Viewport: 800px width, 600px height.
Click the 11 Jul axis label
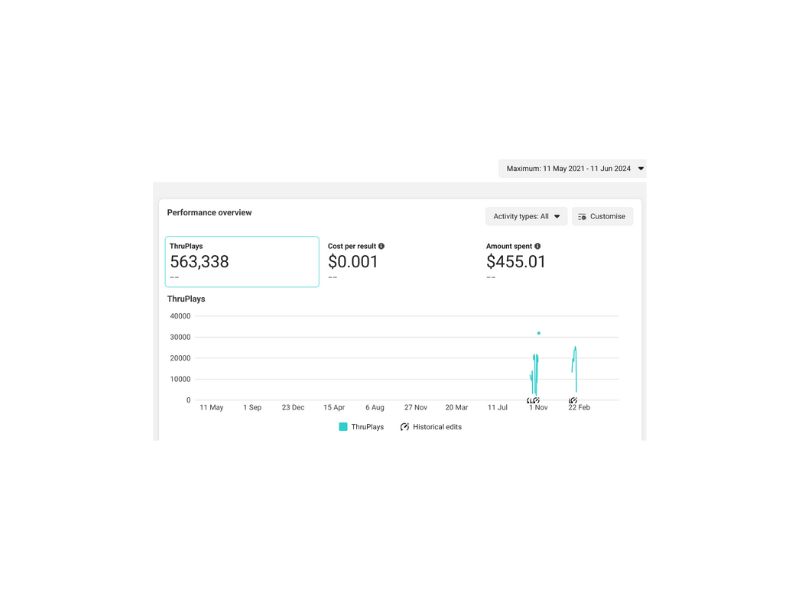click(497, 407)
